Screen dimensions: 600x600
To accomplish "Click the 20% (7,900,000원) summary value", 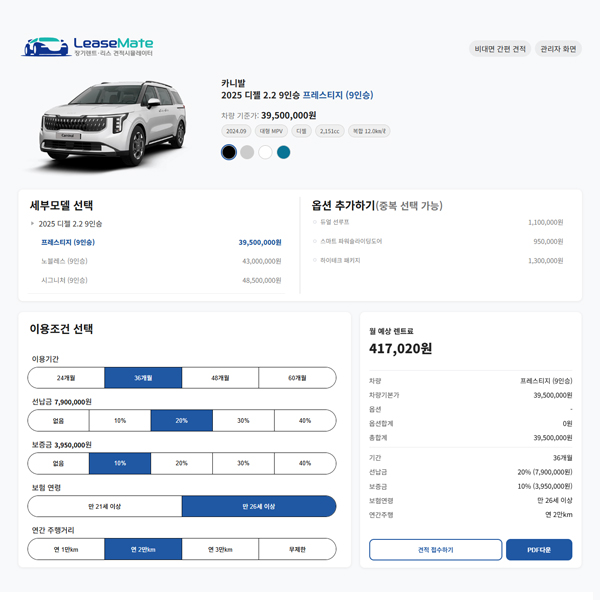I will point(545,472).
